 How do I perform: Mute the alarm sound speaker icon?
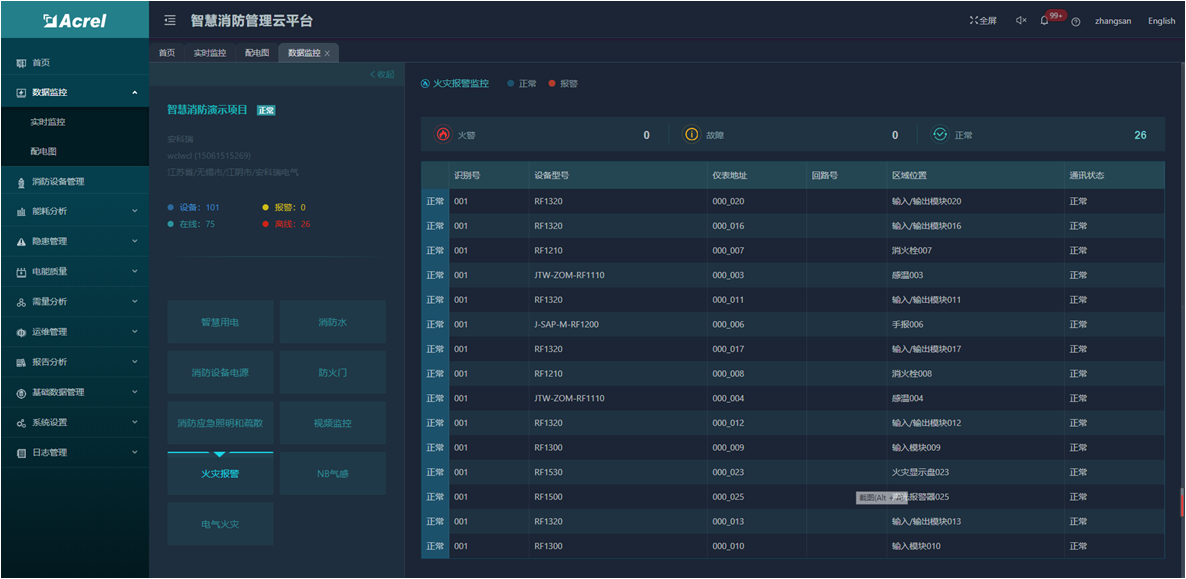click(x=1020, y=21)
